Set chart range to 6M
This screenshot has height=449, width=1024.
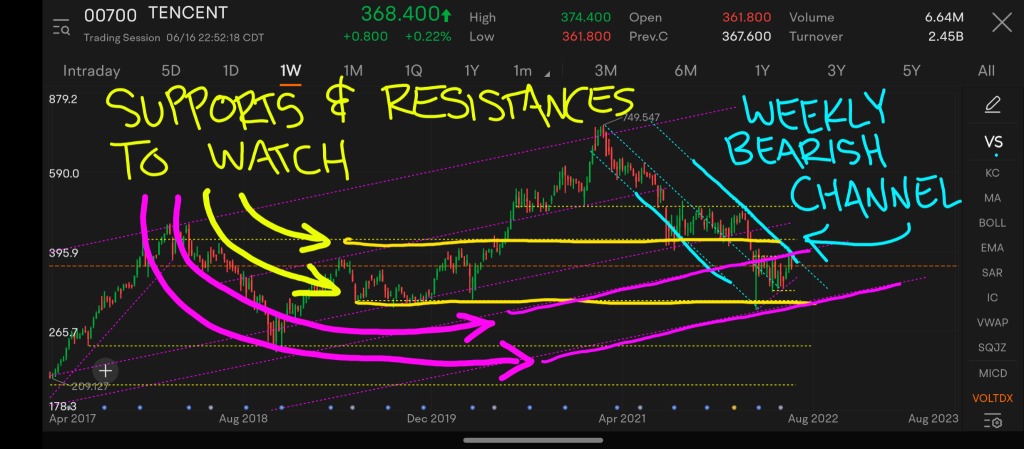[x=685, y=70]
